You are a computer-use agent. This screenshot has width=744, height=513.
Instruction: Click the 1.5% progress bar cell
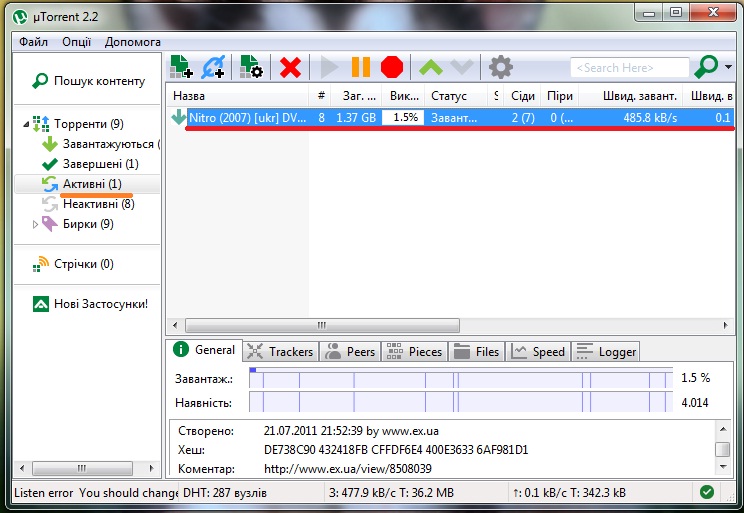403,117
